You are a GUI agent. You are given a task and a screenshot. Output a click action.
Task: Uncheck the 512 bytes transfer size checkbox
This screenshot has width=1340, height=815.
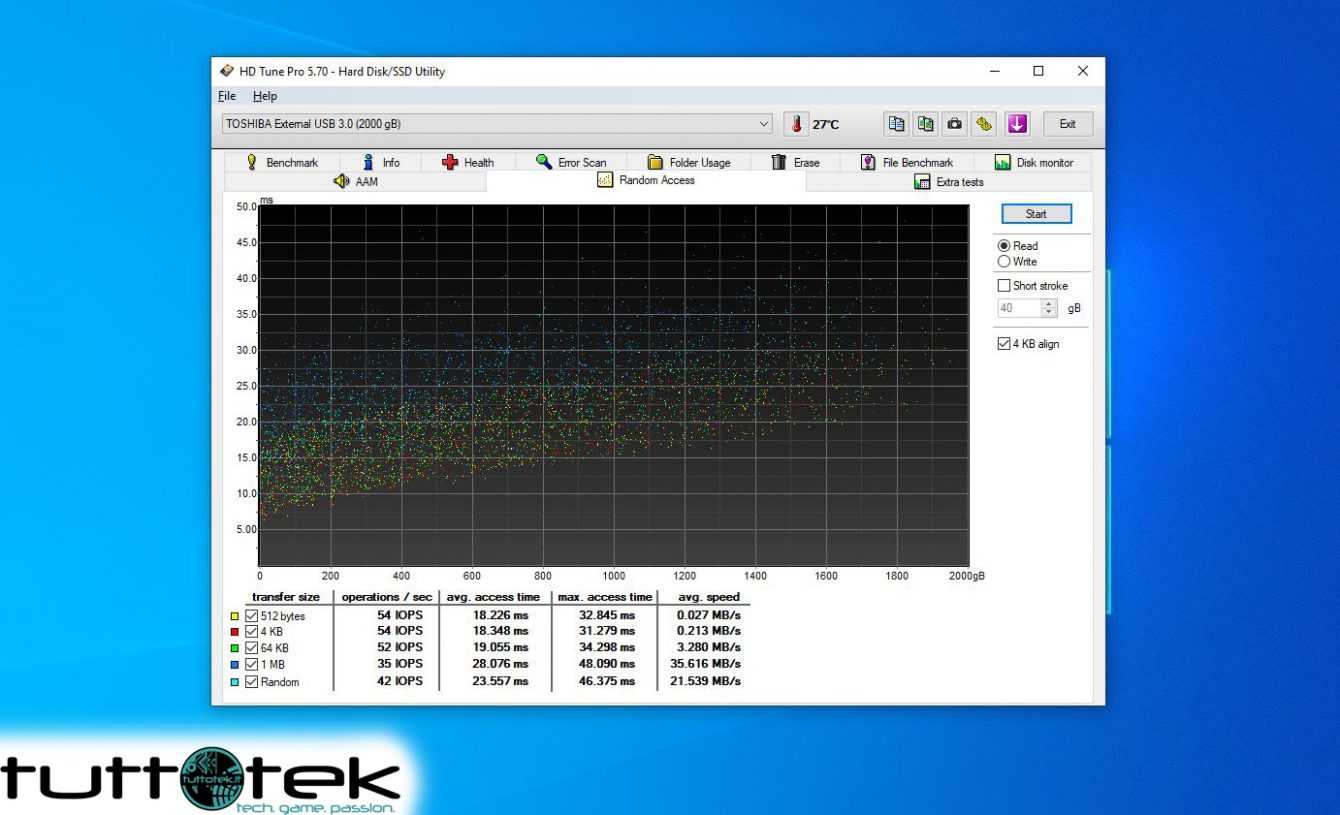[252, 616]
